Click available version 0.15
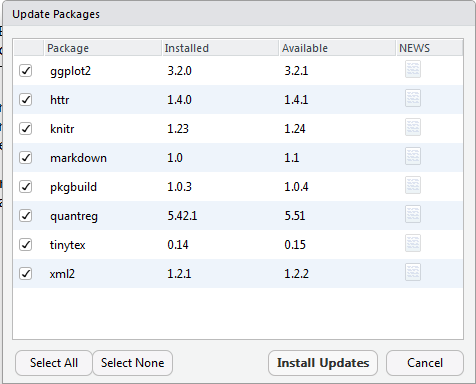The width and height of the screenshot is (476, 384). (295, 245)
